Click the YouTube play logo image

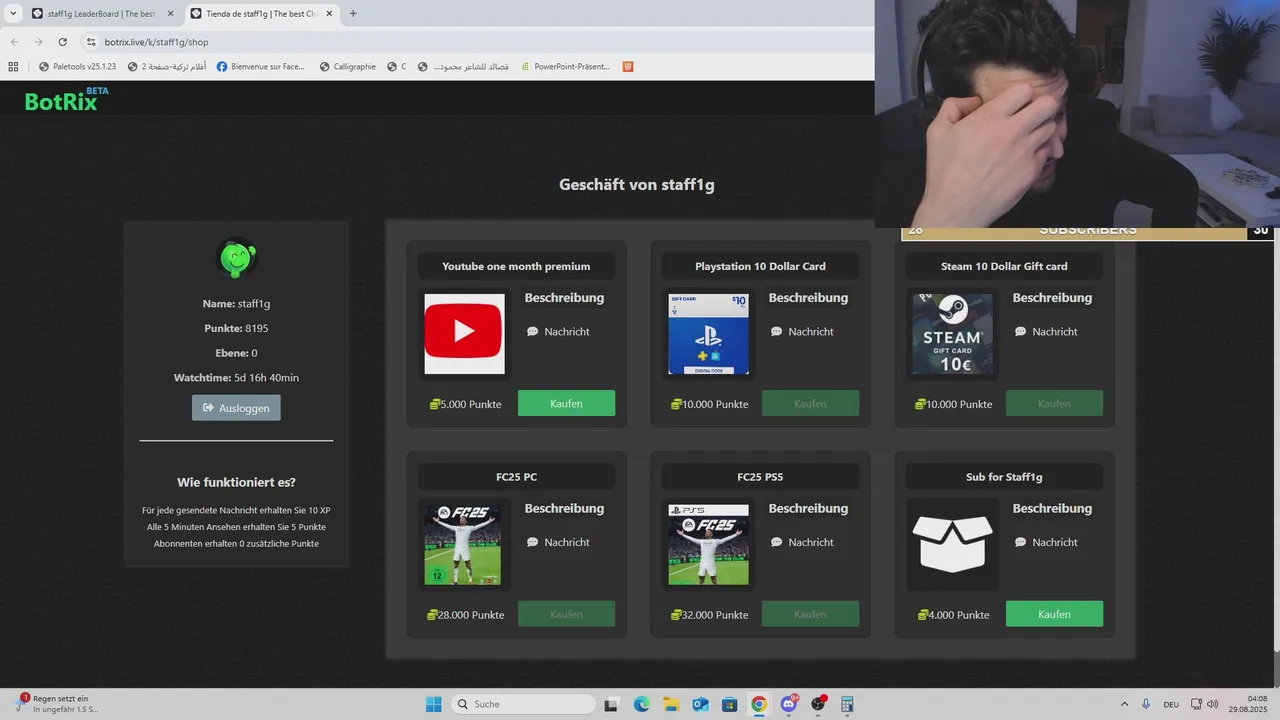464,333
